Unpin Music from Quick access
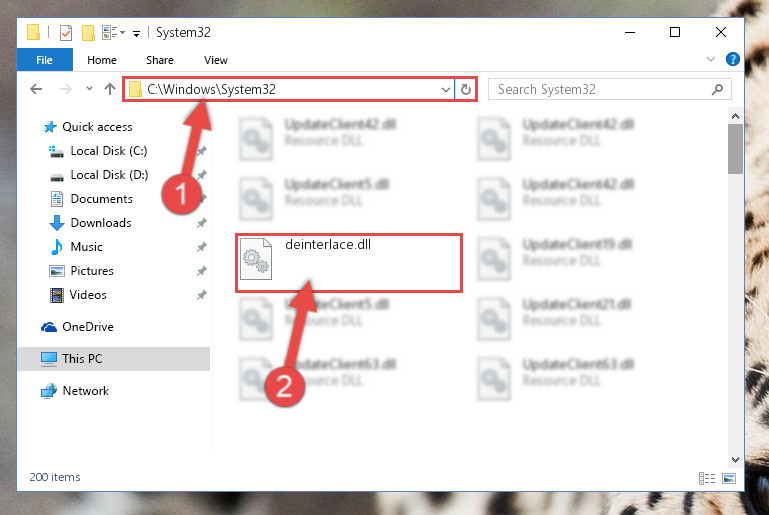This screenshot has width=769, height=515. [x=202, y=247]
